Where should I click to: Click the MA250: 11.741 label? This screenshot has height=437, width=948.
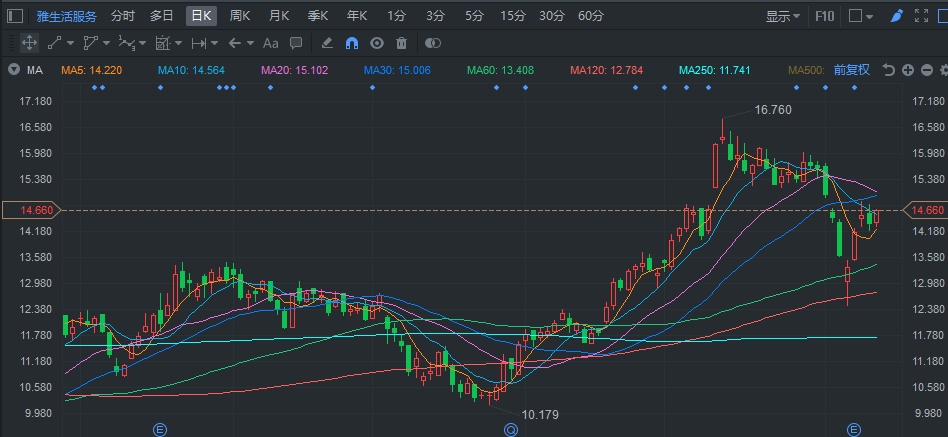[x=715, y=70]
